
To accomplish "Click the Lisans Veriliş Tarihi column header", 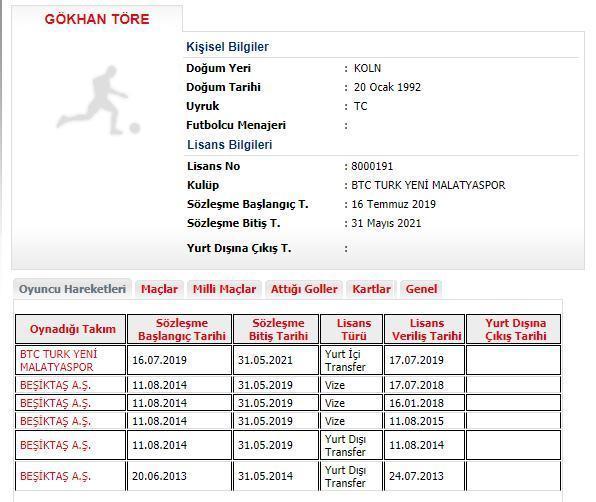I will click(x=425, y=329).
